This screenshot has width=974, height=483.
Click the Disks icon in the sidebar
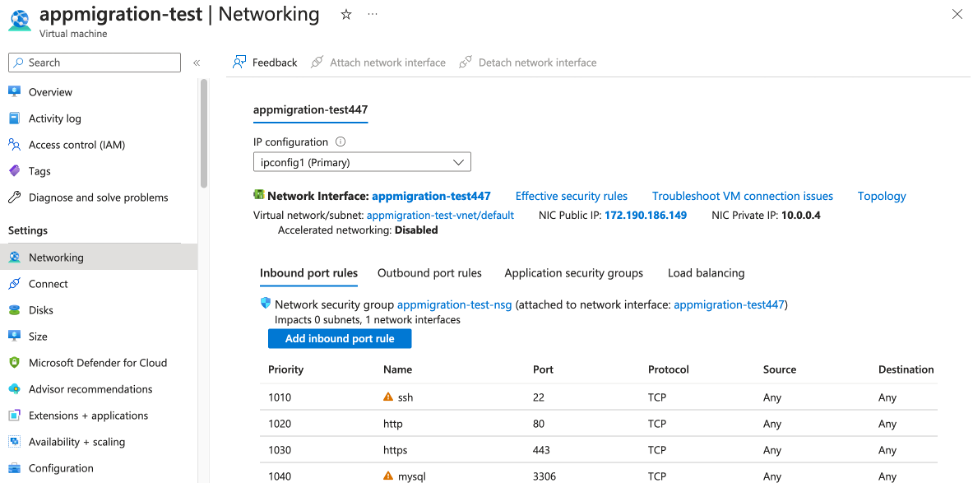coord(14,310)
